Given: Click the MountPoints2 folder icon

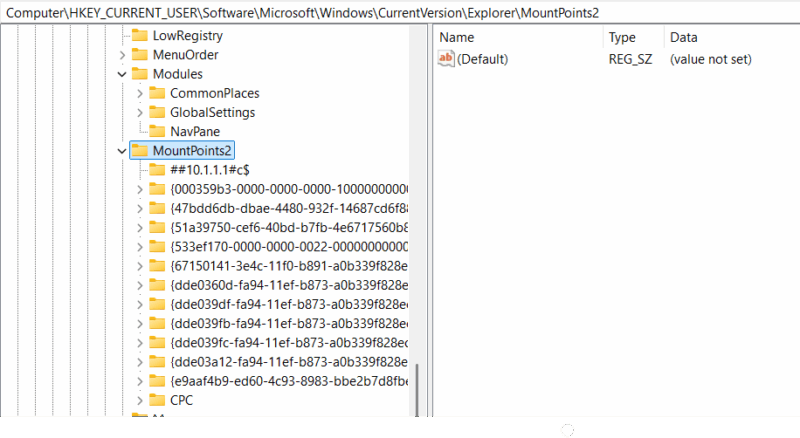Looking at the screenshot, I should click(x=139, y=150).
